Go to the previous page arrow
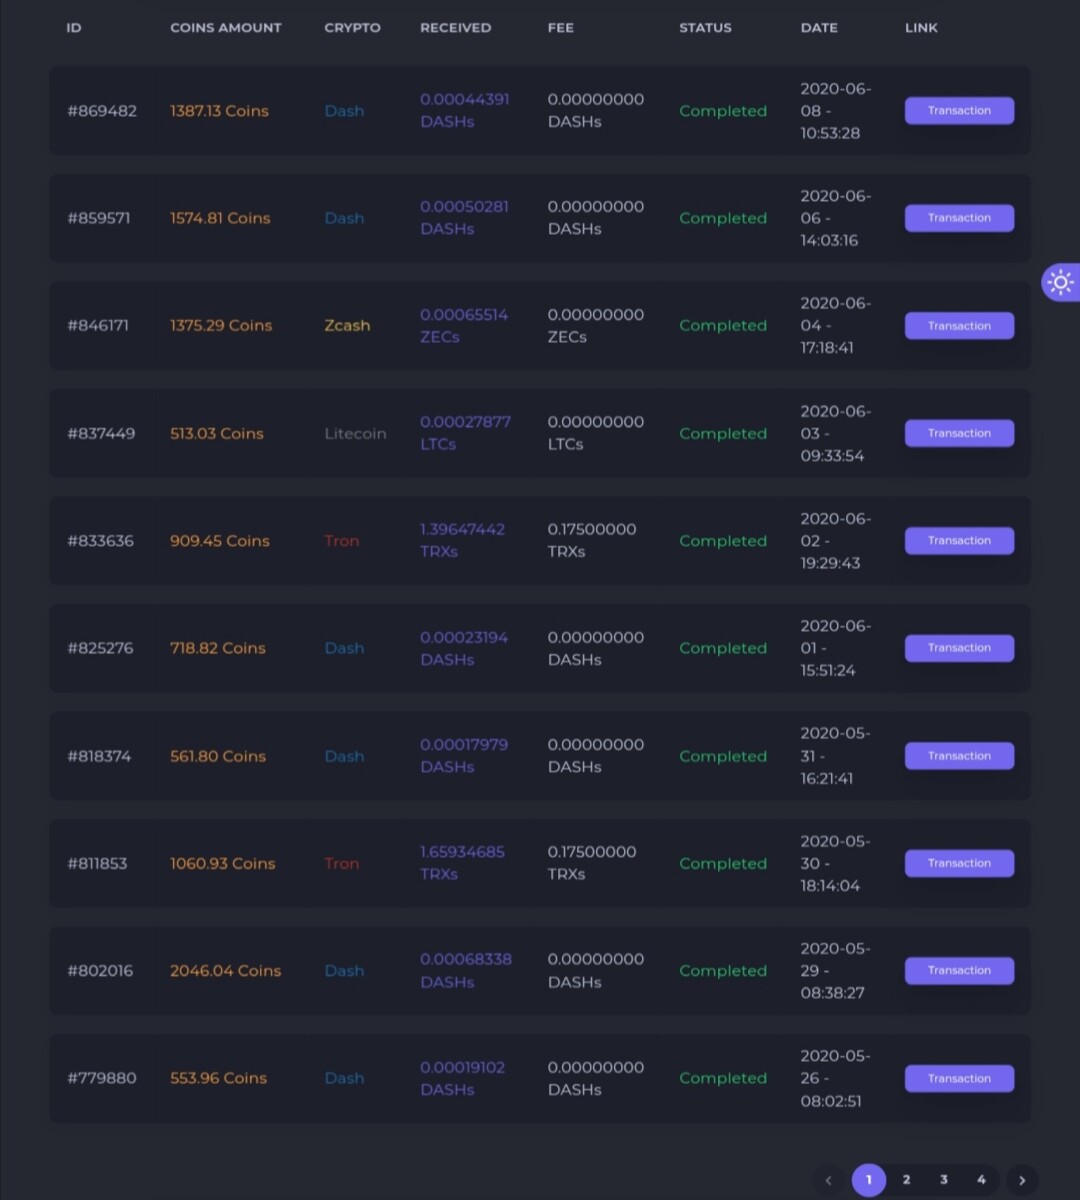 (828, 1180)
